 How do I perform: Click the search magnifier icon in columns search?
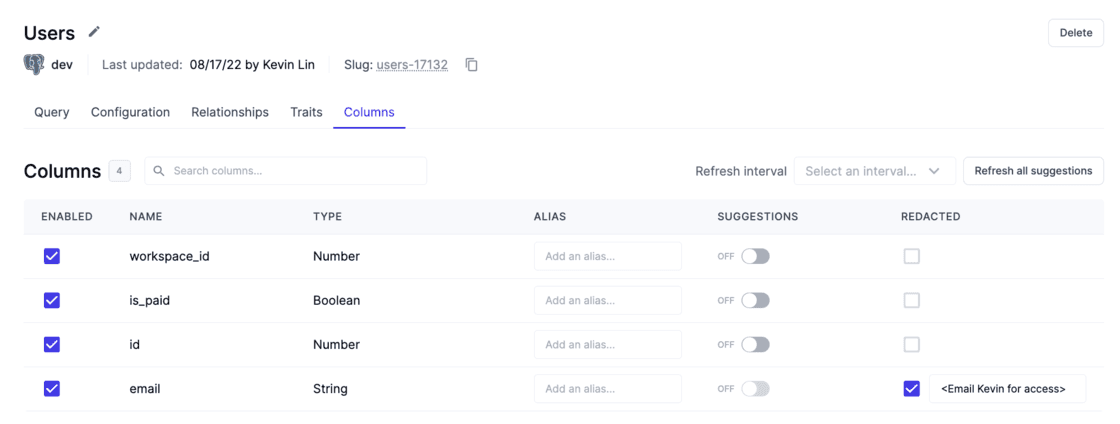click(160, 171)
